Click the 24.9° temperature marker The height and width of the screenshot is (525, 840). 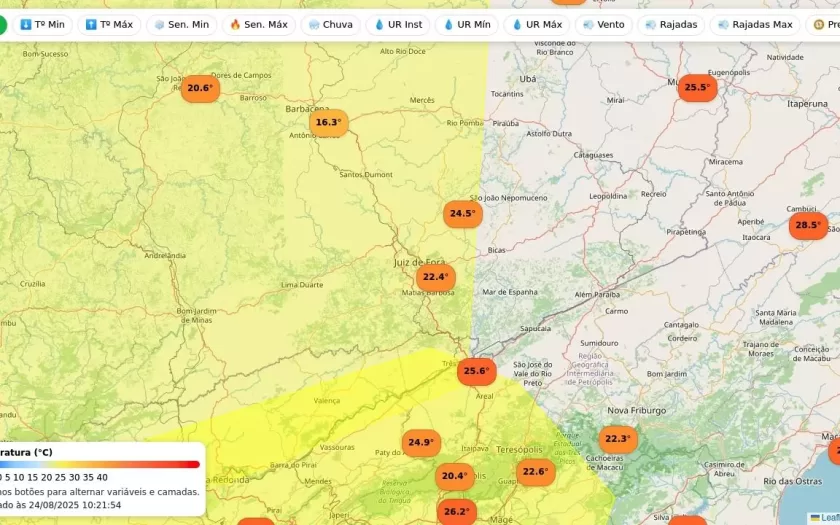tap(421, 442)
